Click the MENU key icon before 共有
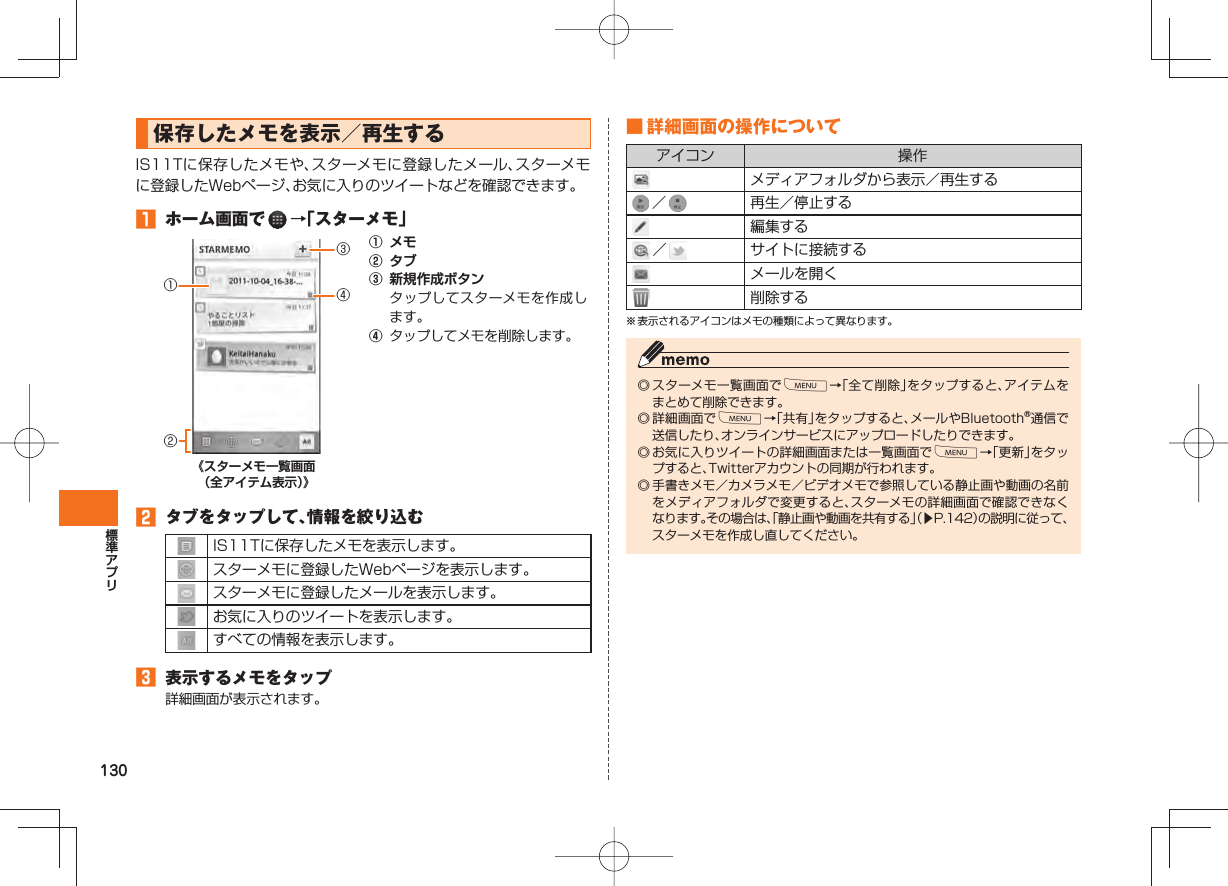1228x886 pixels. pyautogui.click(x=740, y=417)
